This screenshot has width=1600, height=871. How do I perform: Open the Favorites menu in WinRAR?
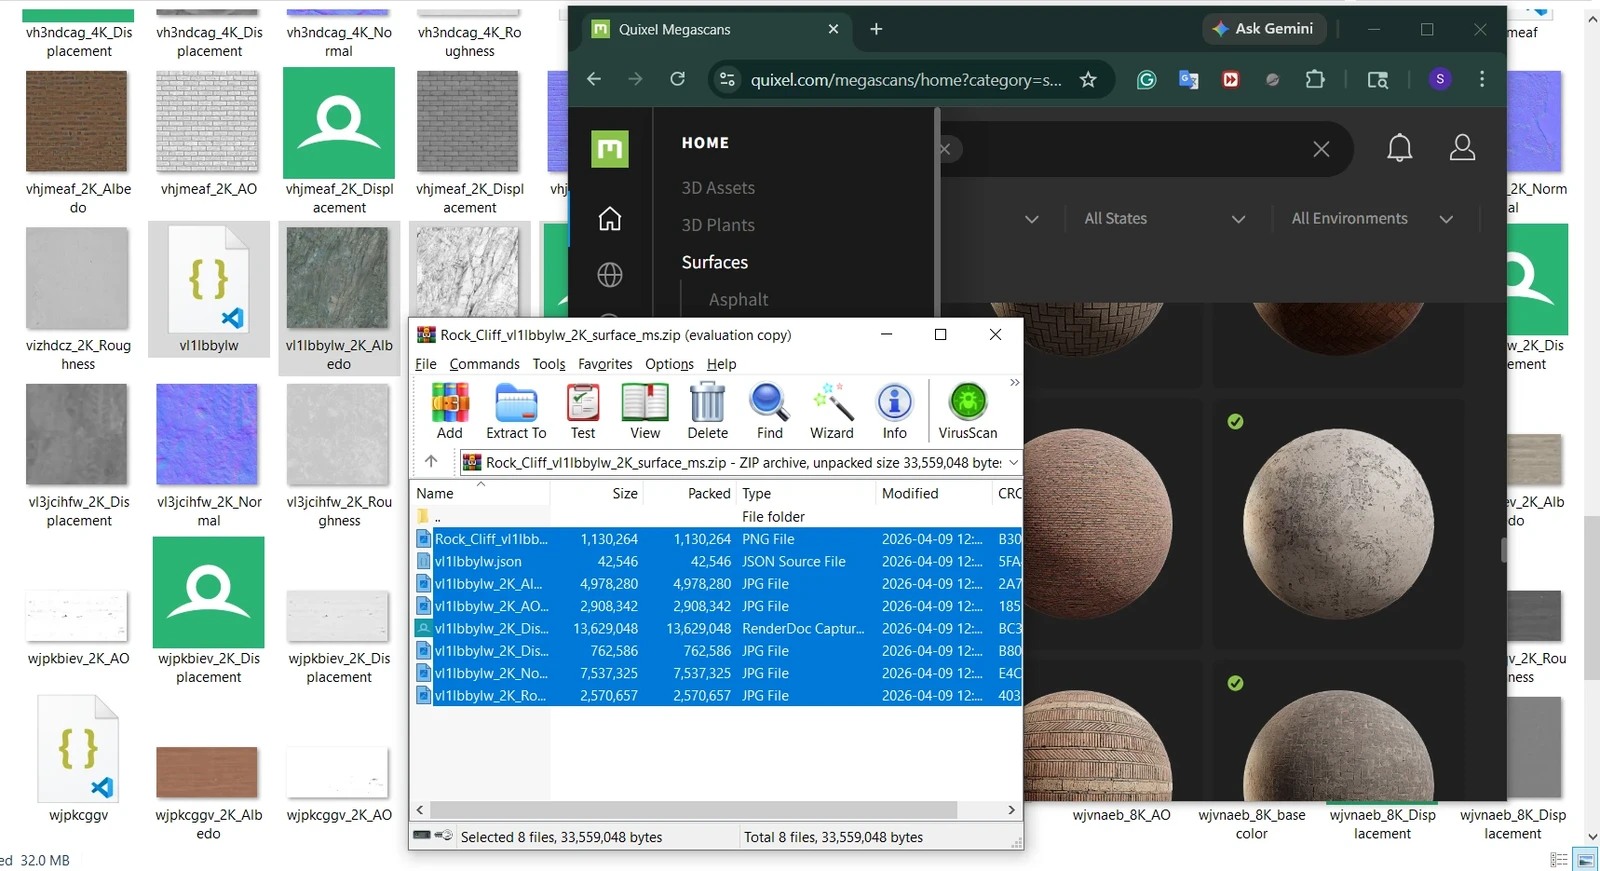(605, 364)
